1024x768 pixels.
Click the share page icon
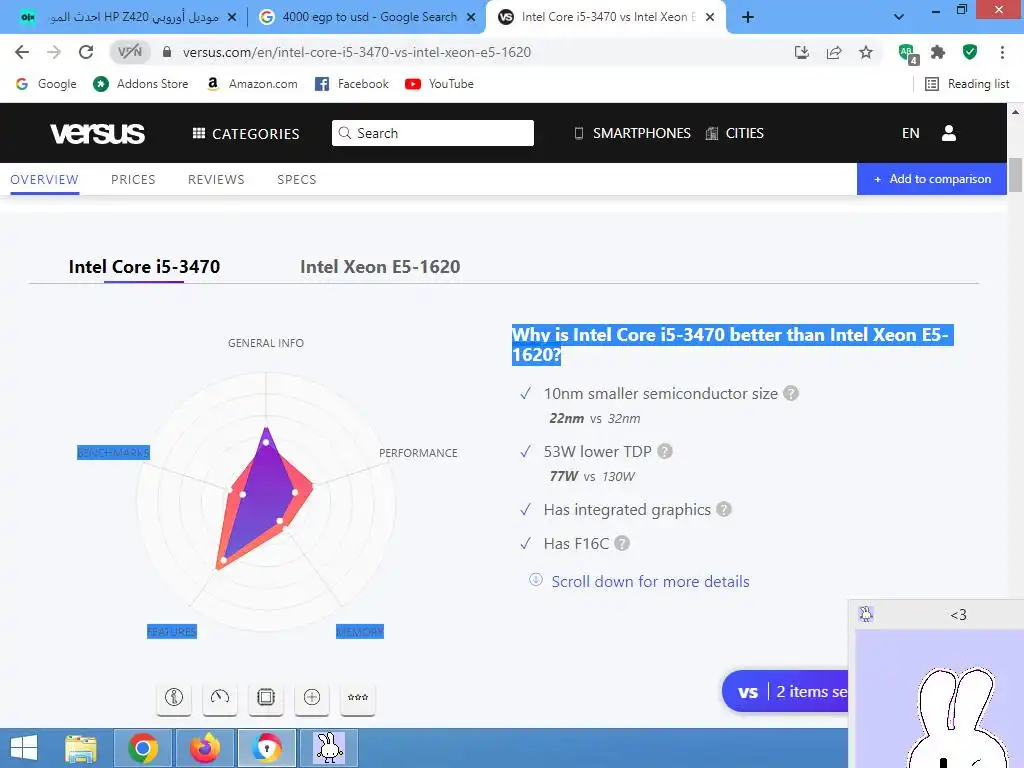pos(834,52)
